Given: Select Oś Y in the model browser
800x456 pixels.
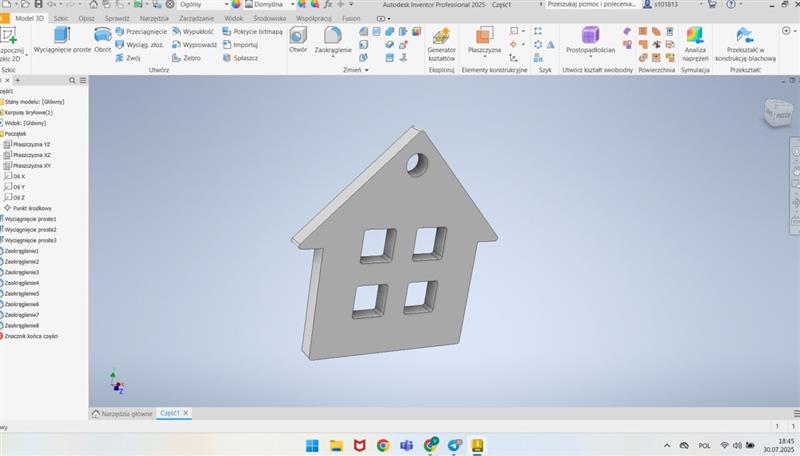Looking at the screenshot, I should tap(15, 187).
